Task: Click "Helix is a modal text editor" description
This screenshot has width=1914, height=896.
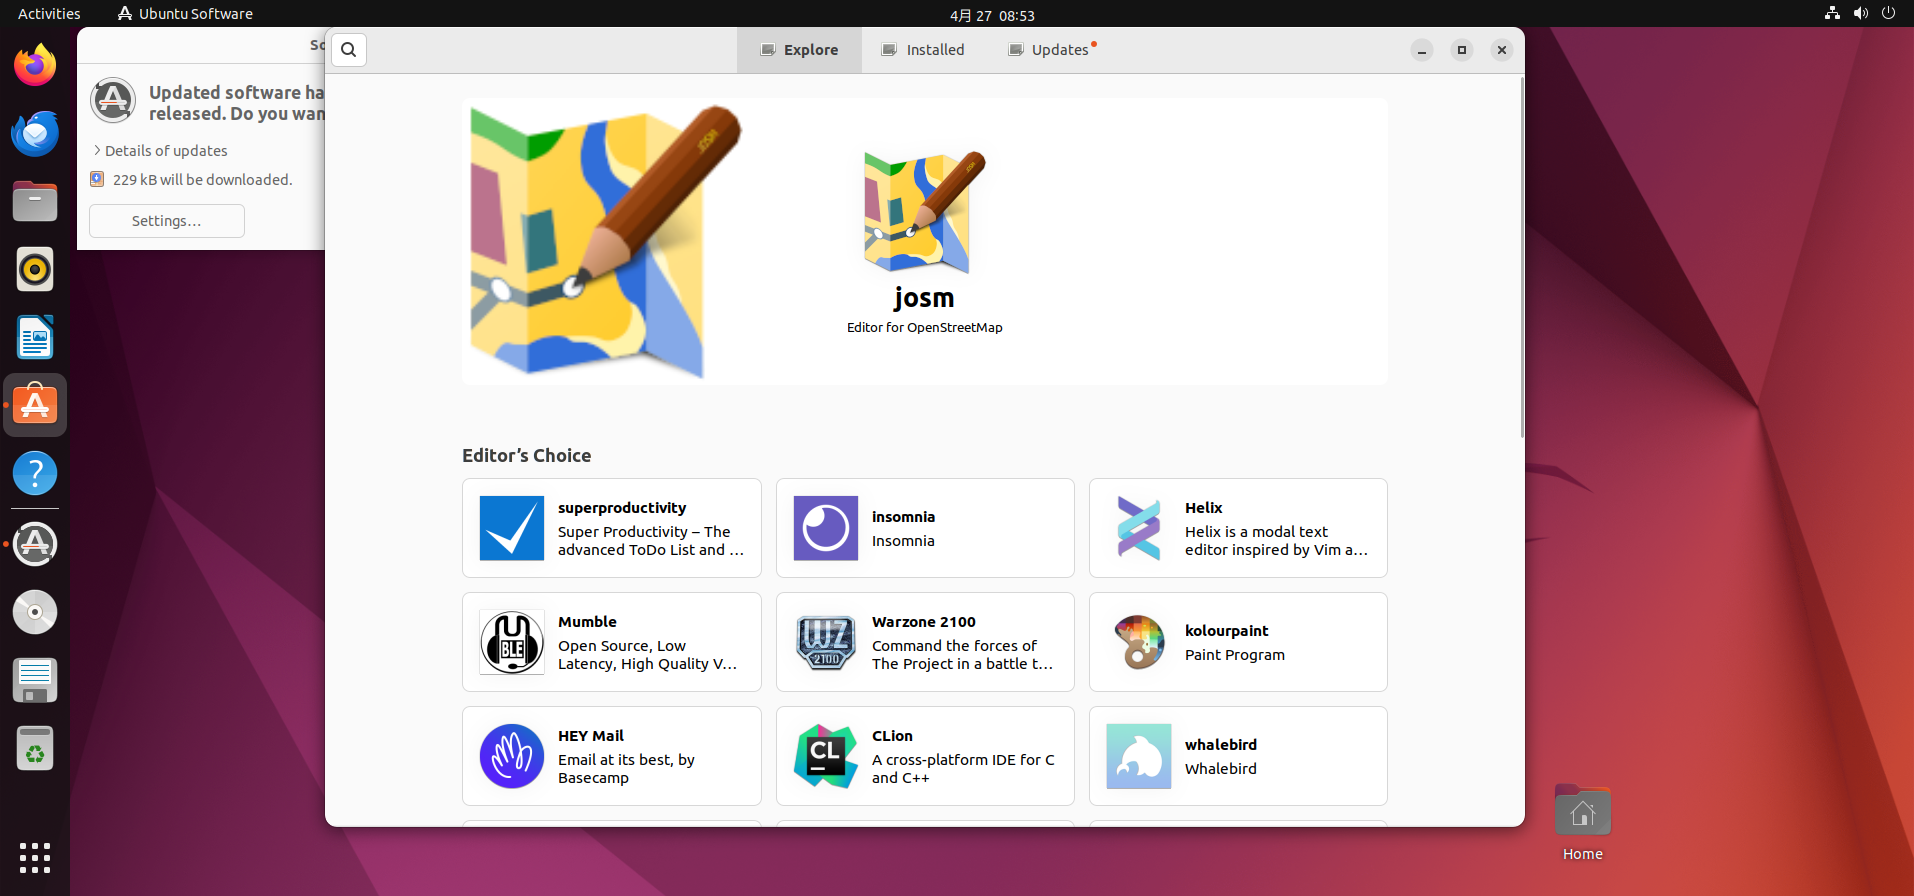Action: pos(1276,541)
